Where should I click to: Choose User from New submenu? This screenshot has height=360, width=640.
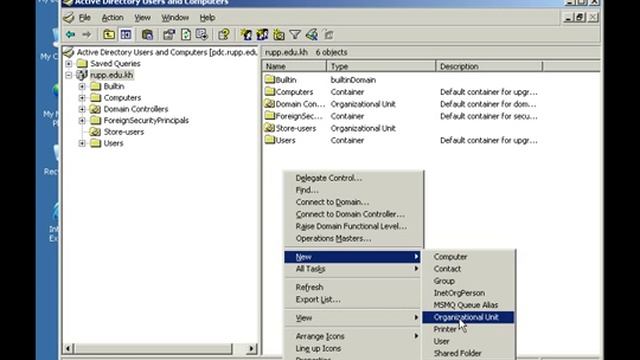(x=468, y=341)
